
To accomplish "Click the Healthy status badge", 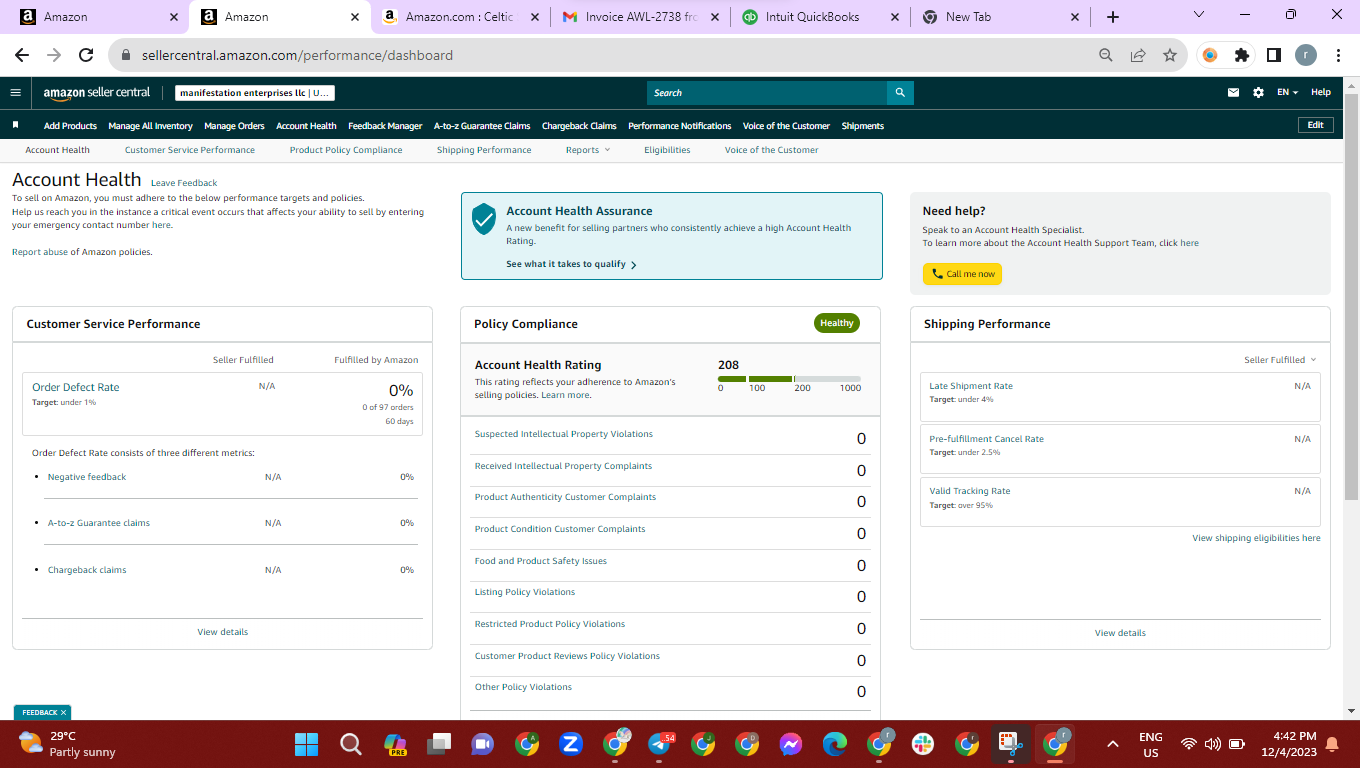I will [x=837, y=323].
